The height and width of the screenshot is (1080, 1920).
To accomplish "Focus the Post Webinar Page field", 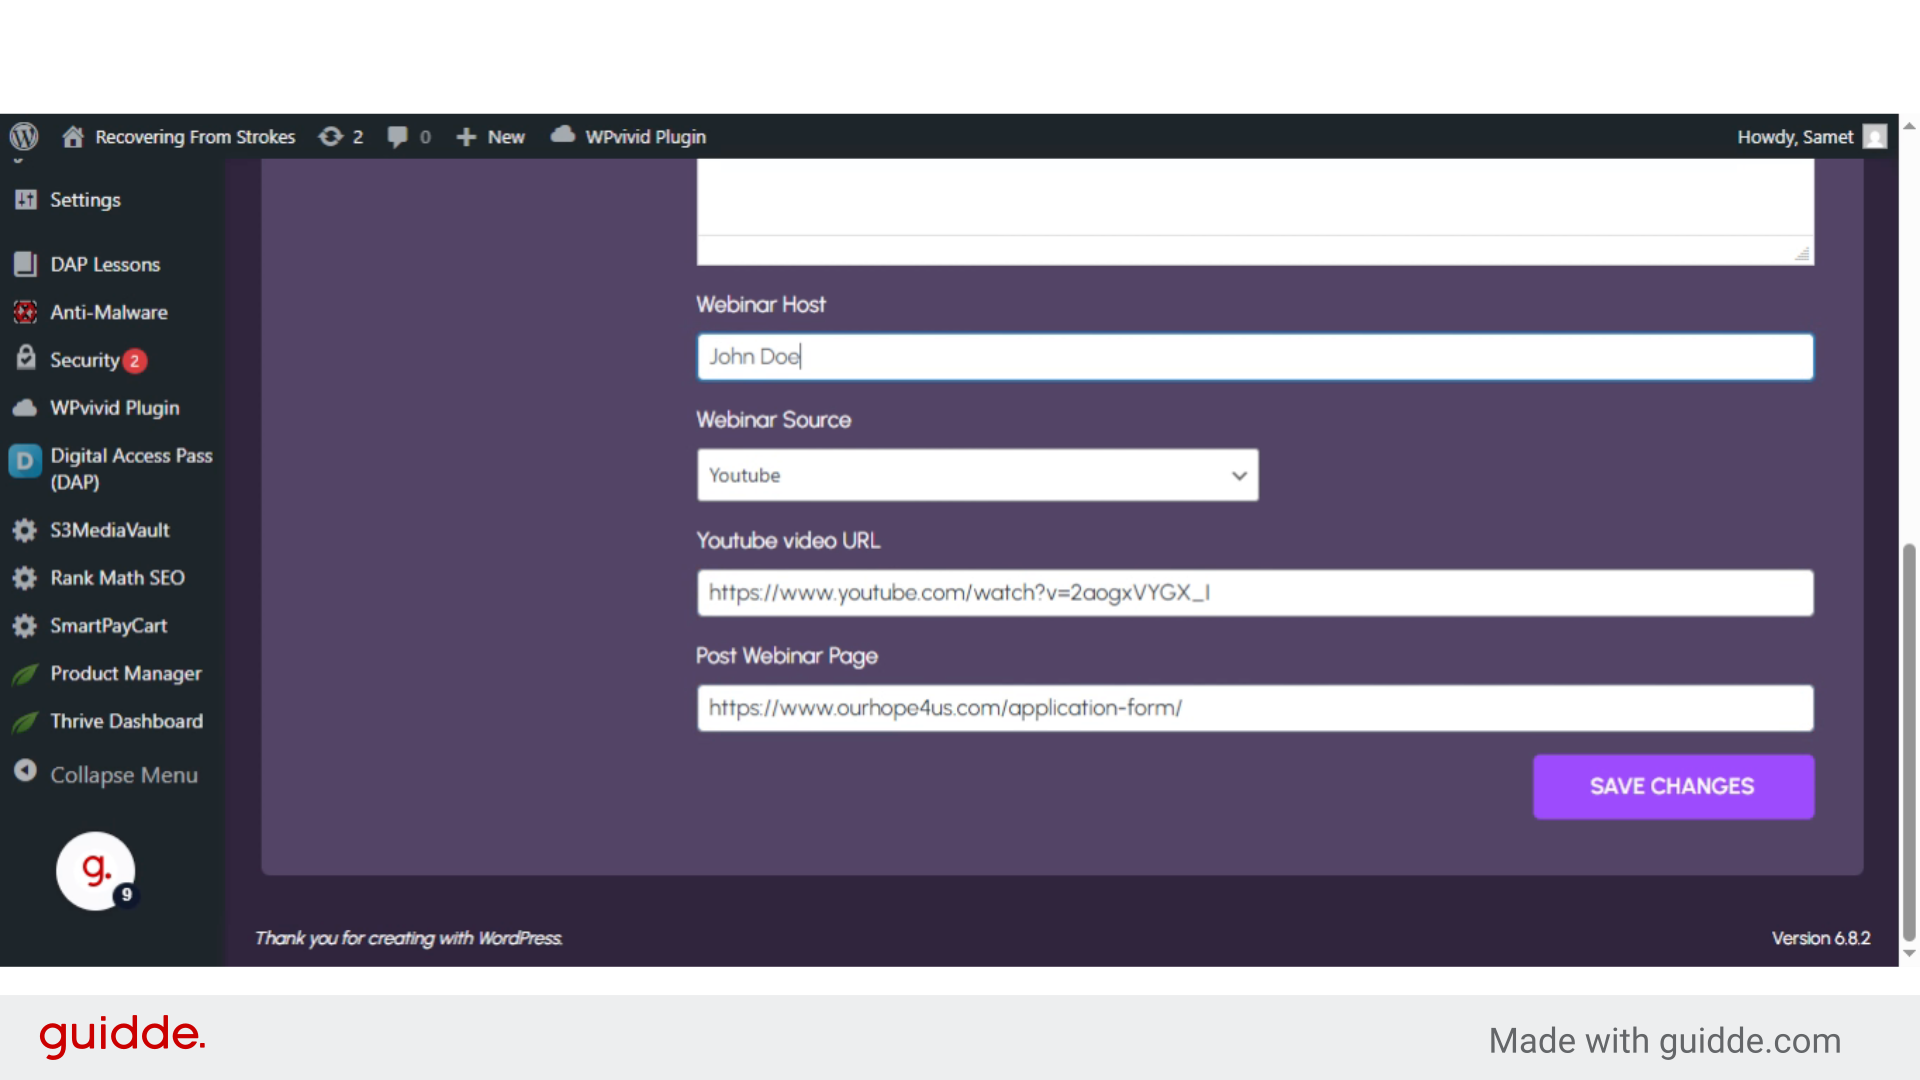I will click(x=1255, y=708).
